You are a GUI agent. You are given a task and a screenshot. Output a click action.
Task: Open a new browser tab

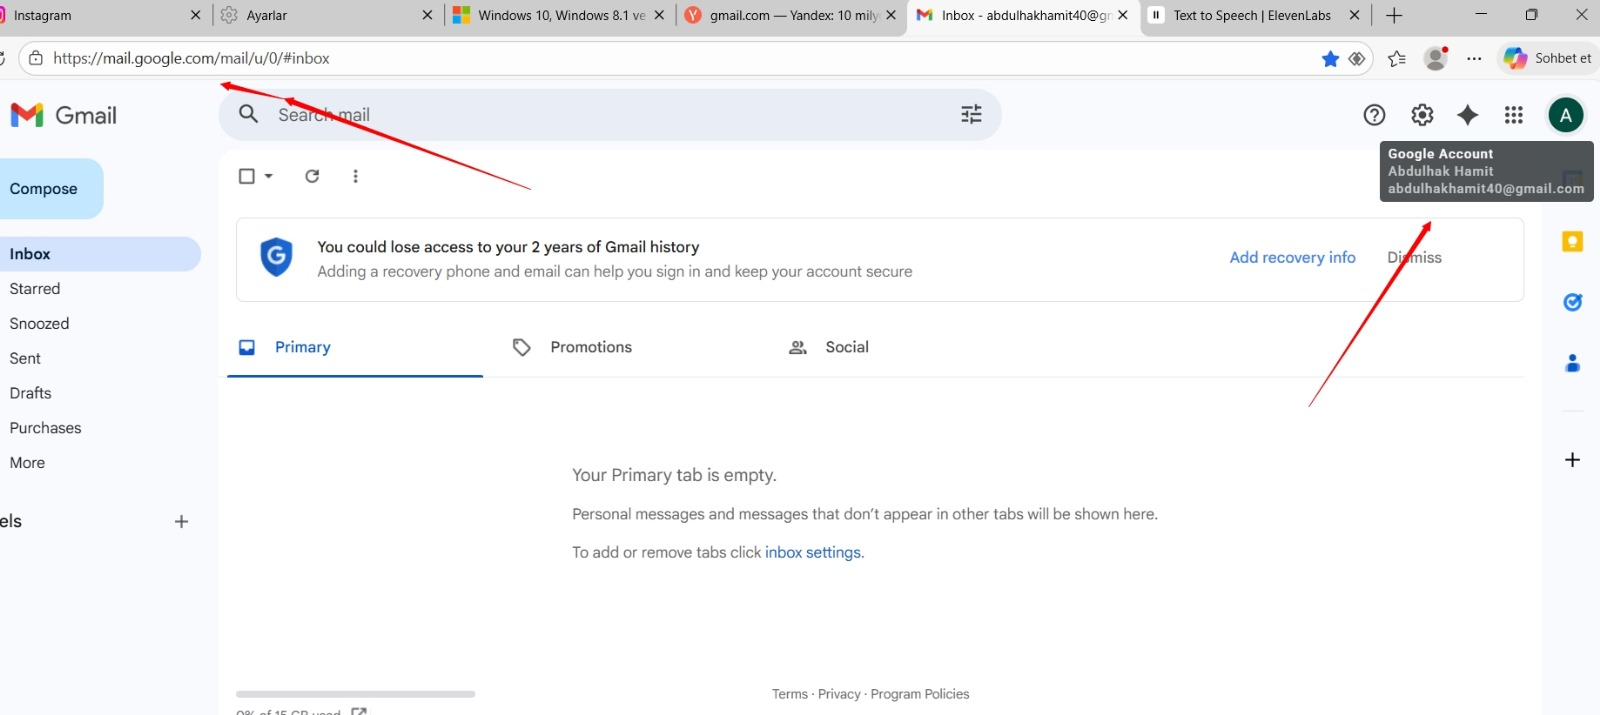tap(1394, 15)
